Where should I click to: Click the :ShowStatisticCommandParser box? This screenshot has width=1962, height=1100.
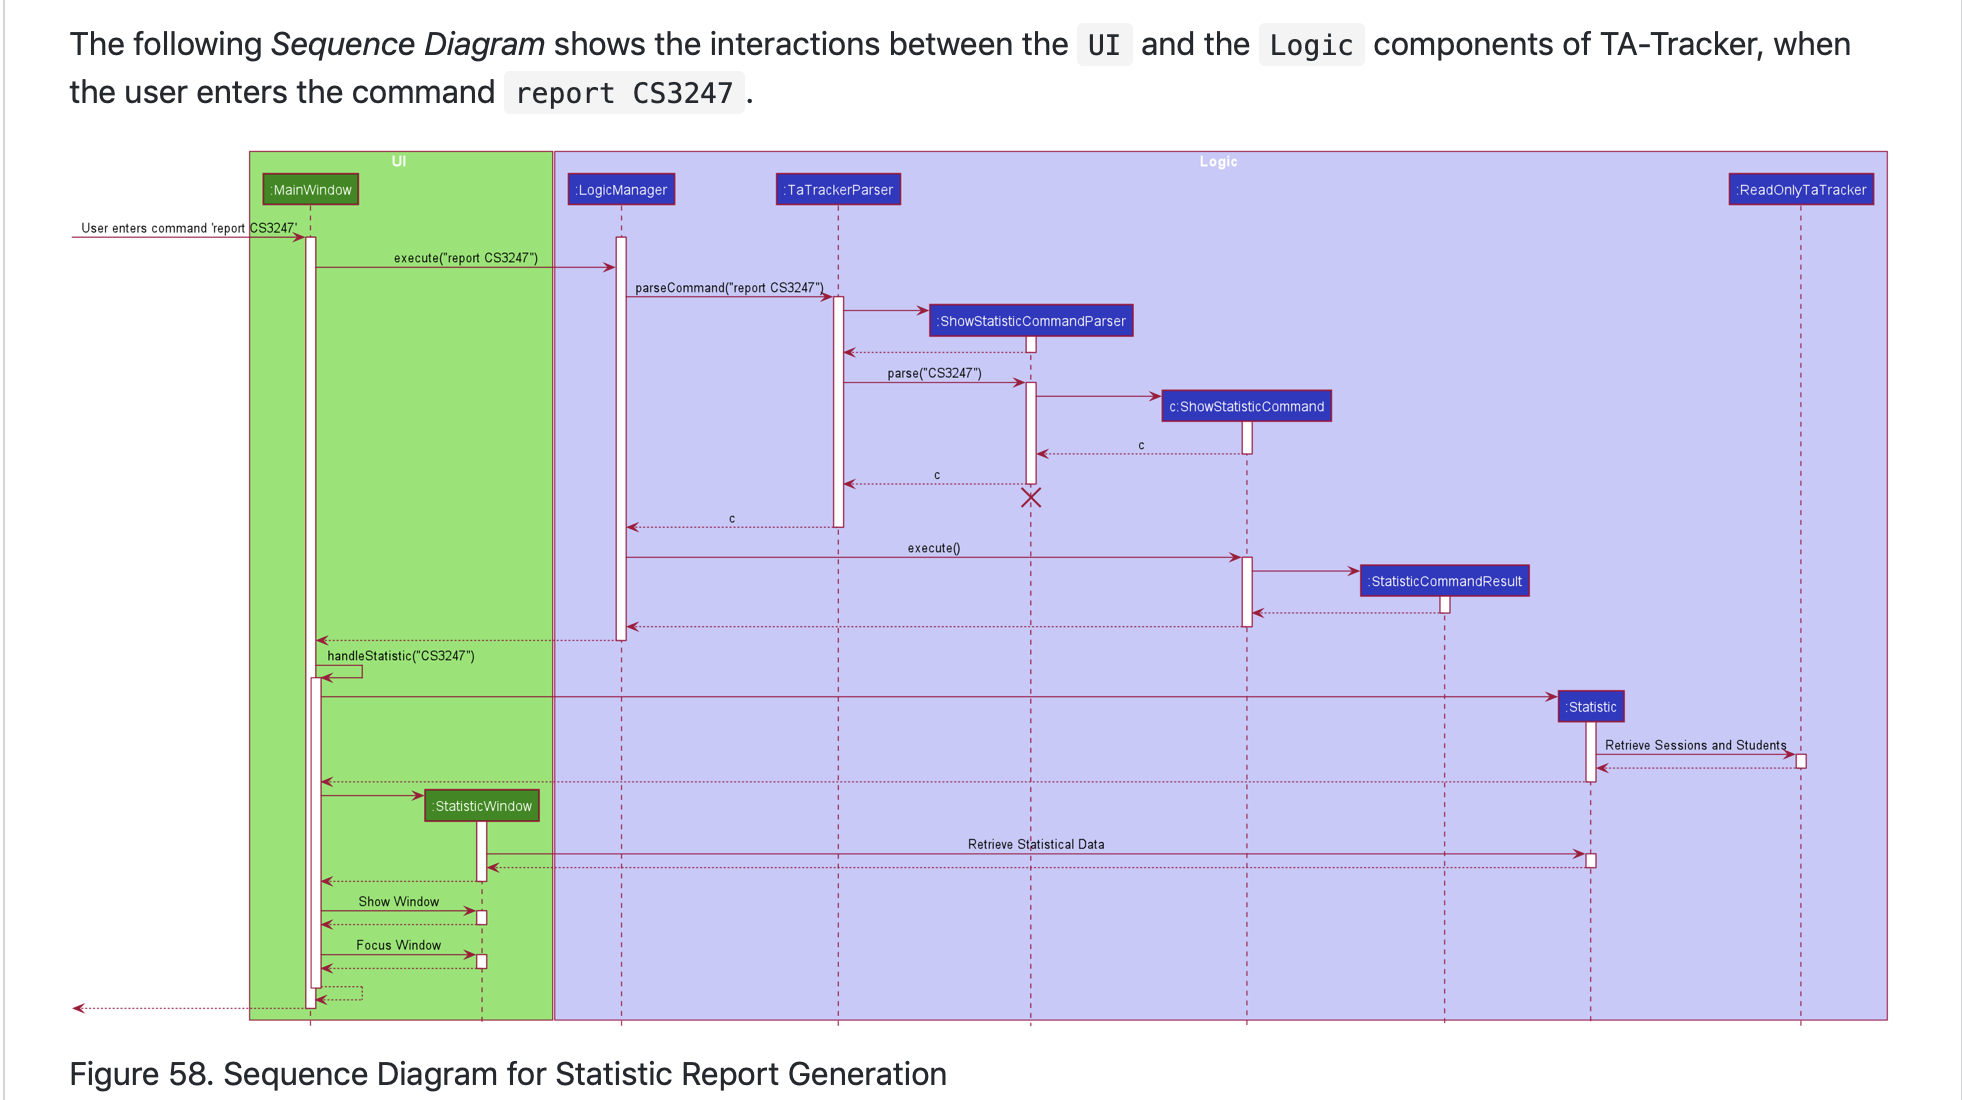click(x=1031, y=321)
